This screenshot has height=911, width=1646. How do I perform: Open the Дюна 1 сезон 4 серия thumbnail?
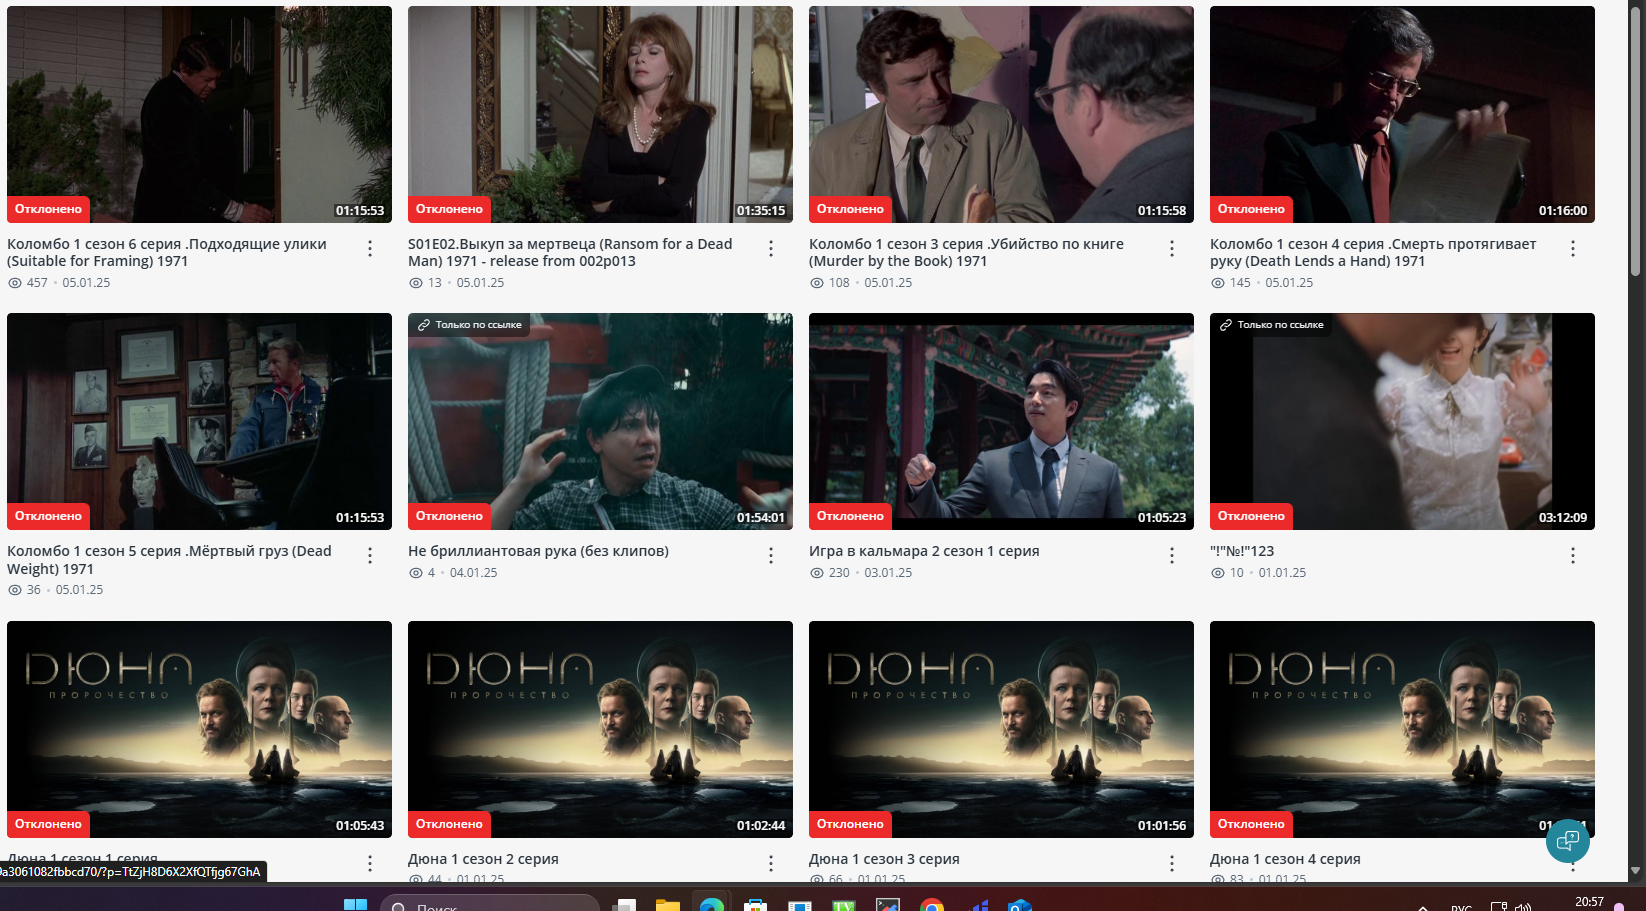1402,729
